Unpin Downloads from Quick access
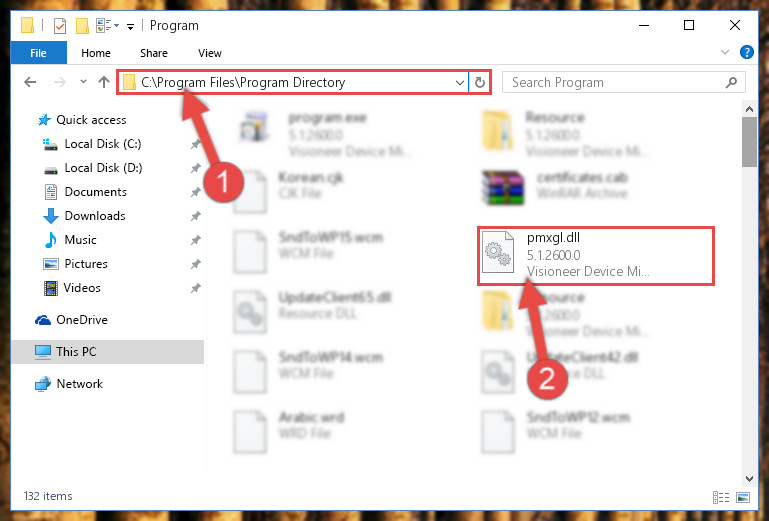The width and height of the screenshot is (769, 521). (x=196, y=216)
